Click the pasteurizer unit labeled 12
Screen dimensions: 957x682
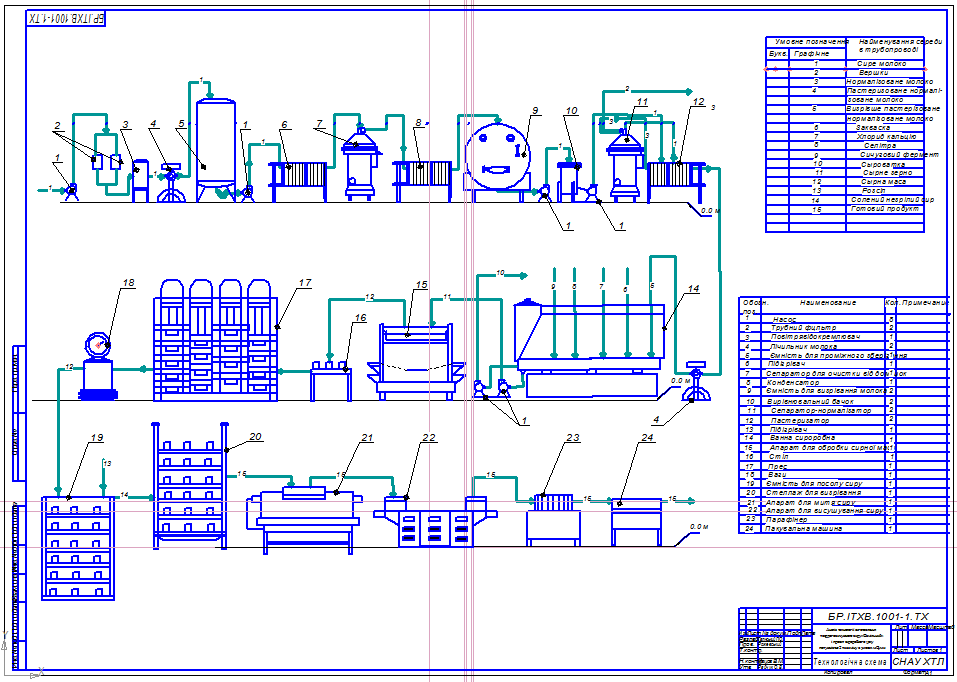coord(676,181)
